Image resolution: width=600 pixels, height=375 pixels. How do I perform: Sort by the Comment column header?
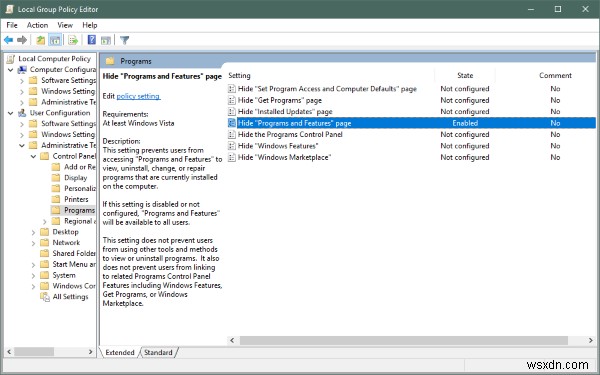point(555,75)
